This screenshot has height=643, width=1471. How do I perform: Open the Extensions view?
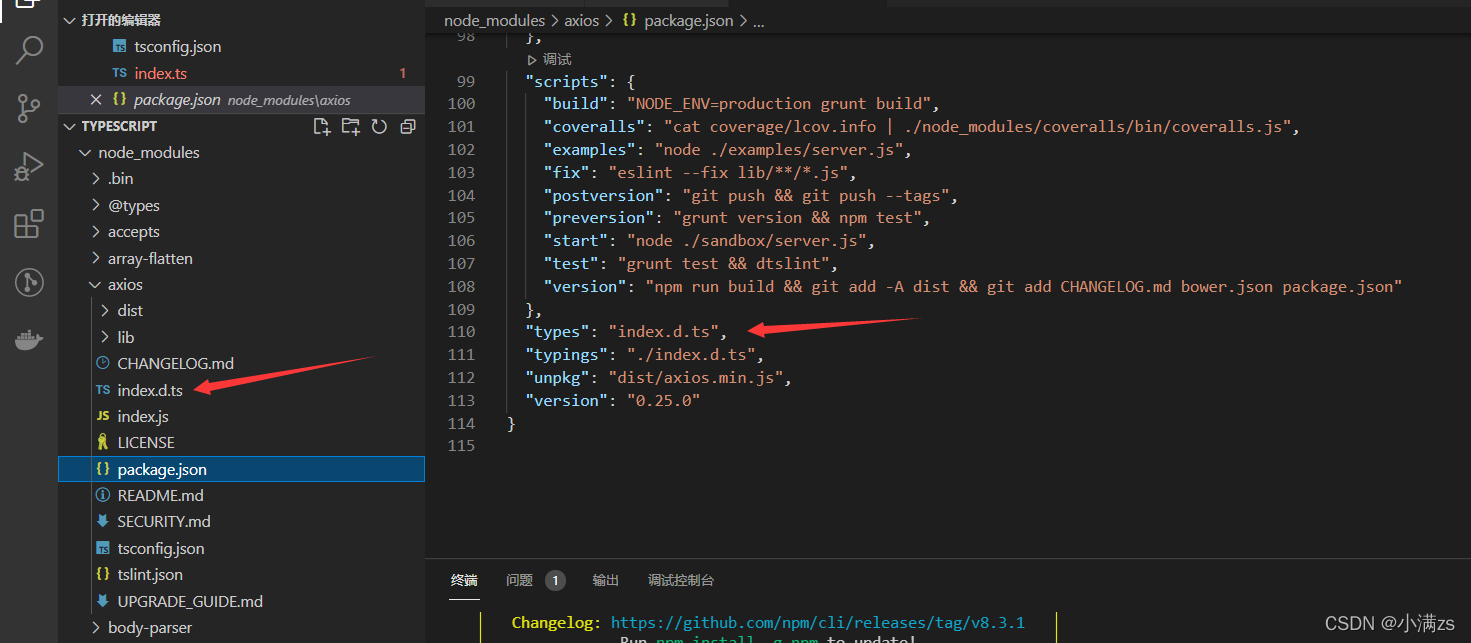pyautogui.click(x=29, y=224)
